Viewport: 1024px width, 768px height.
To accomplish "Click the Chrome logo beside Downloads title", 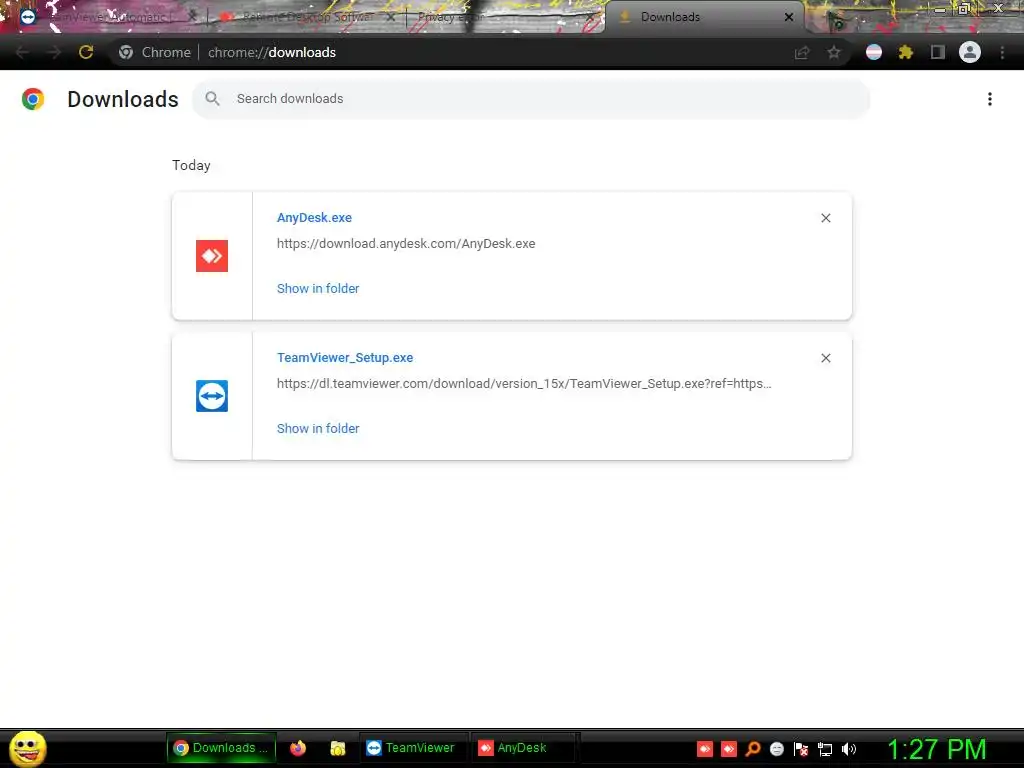I will (33, 99).
